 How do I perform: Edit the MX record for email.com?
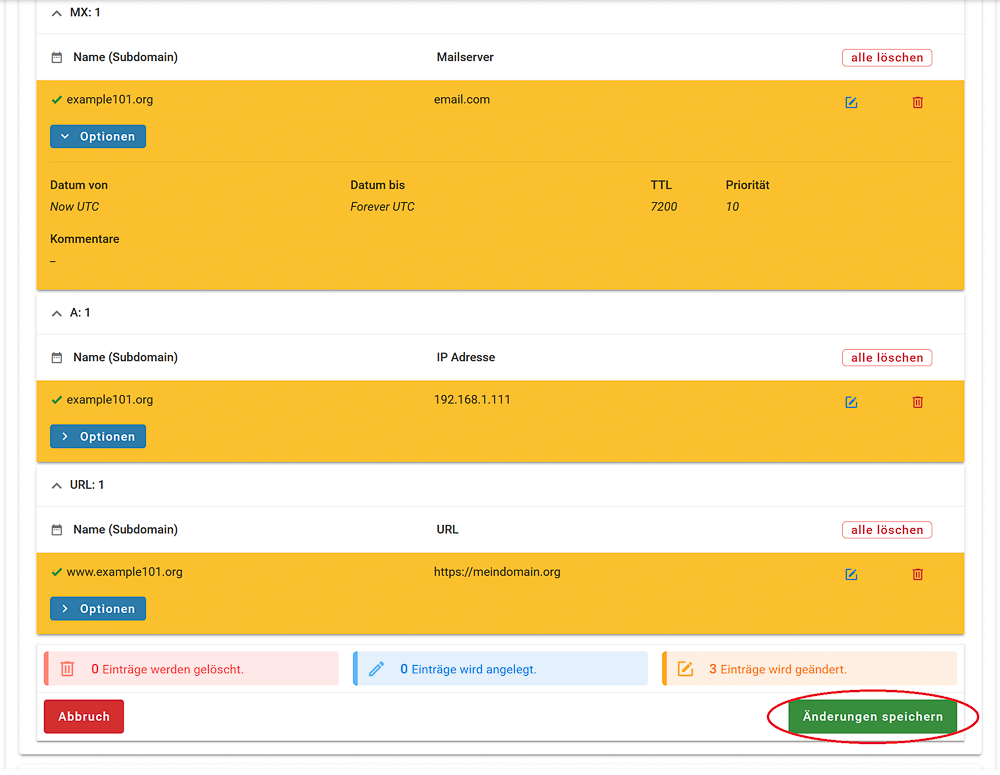(851, 102)
